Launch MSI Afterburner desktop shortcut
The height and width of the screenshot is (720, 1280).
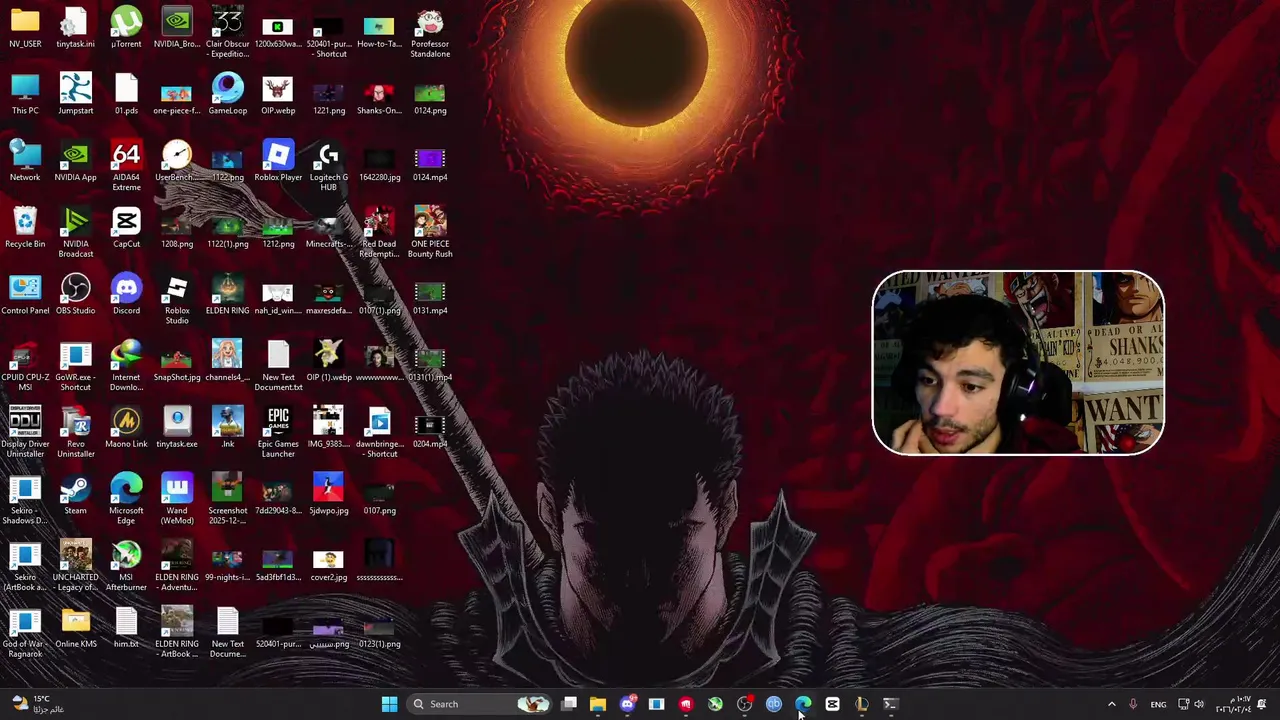[126, 565]
